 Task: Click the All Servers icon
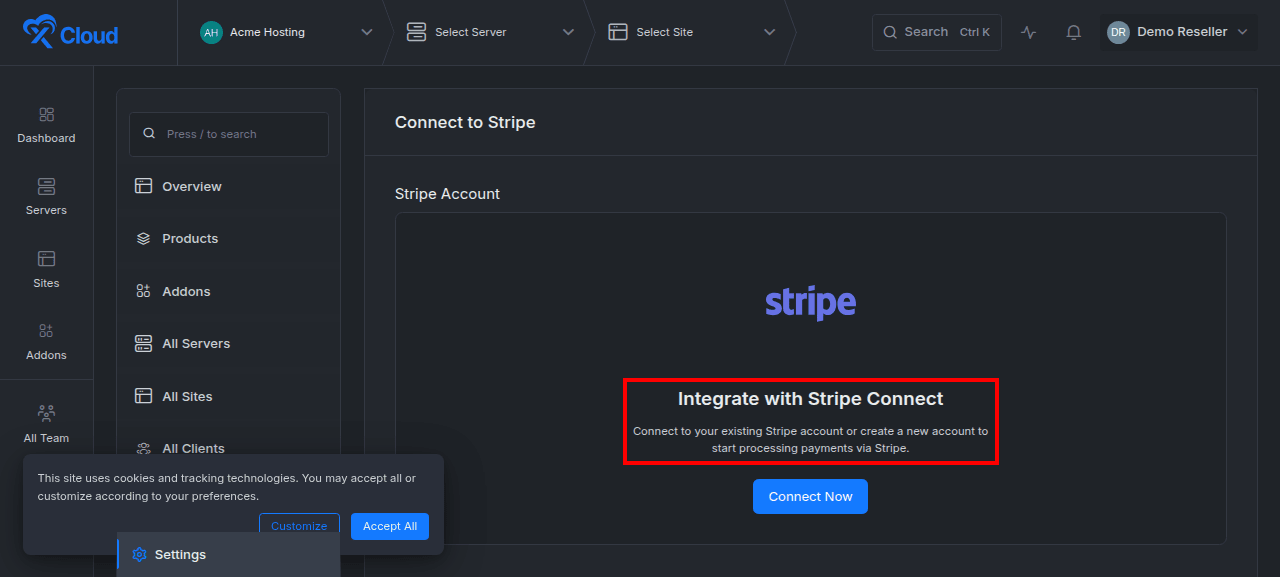(143, 343)
